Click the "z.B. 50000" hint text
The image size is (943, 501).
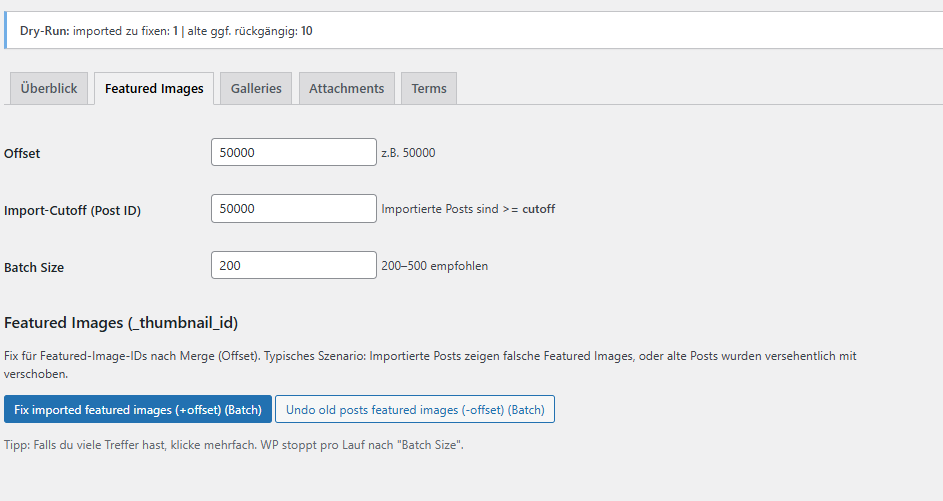pyautogui.click(x=408, y=153)
